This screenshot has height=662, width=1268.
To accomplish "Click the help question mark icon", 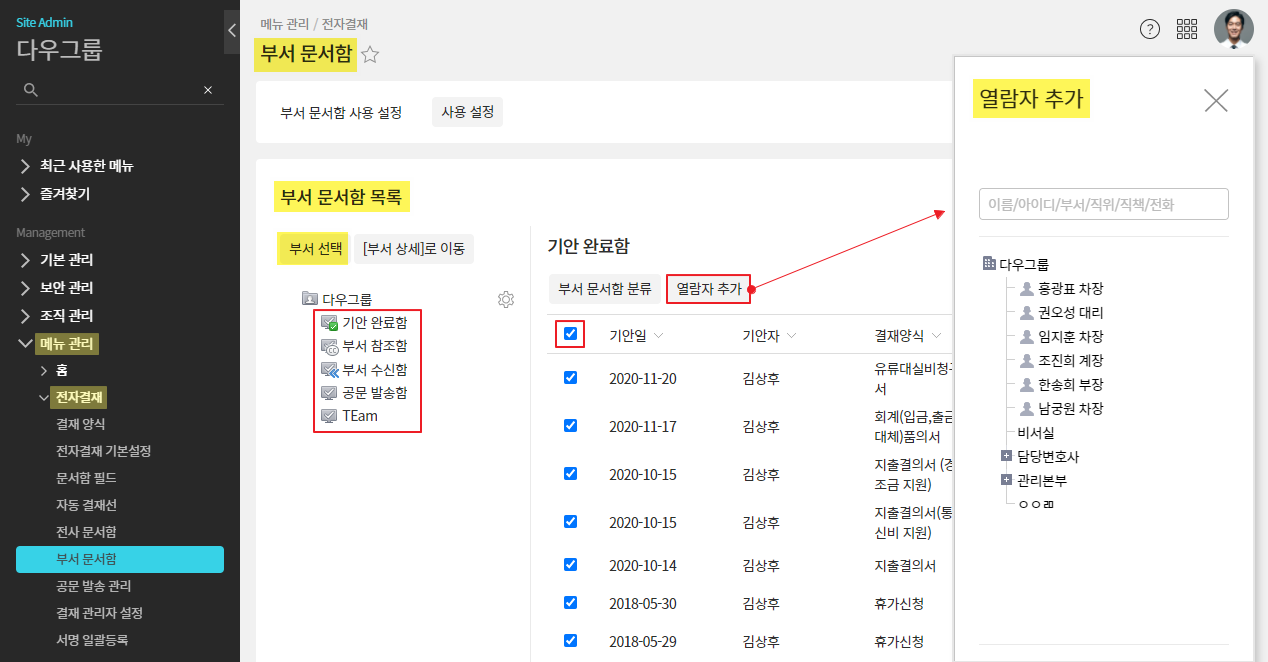I will click(x=1150, y=29).
